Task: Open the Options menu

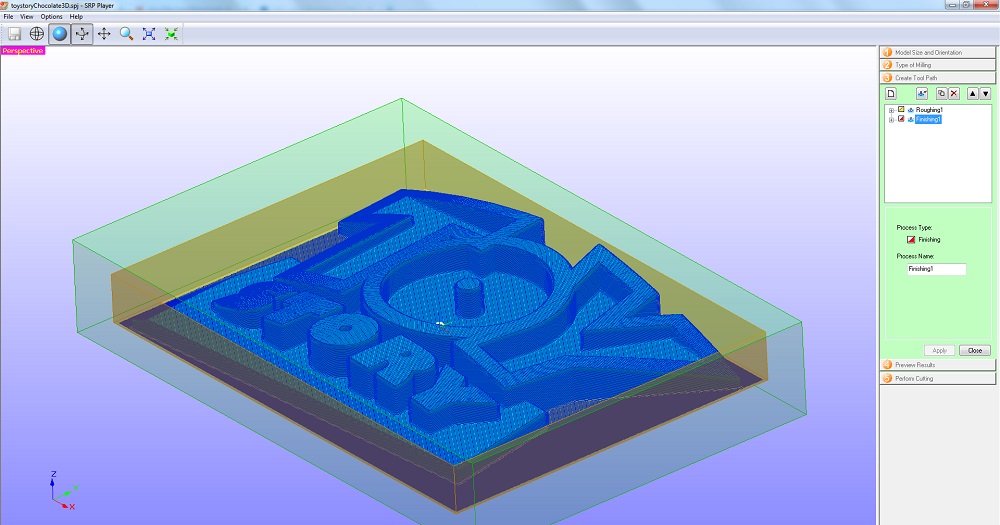Action: pos(52,17)
